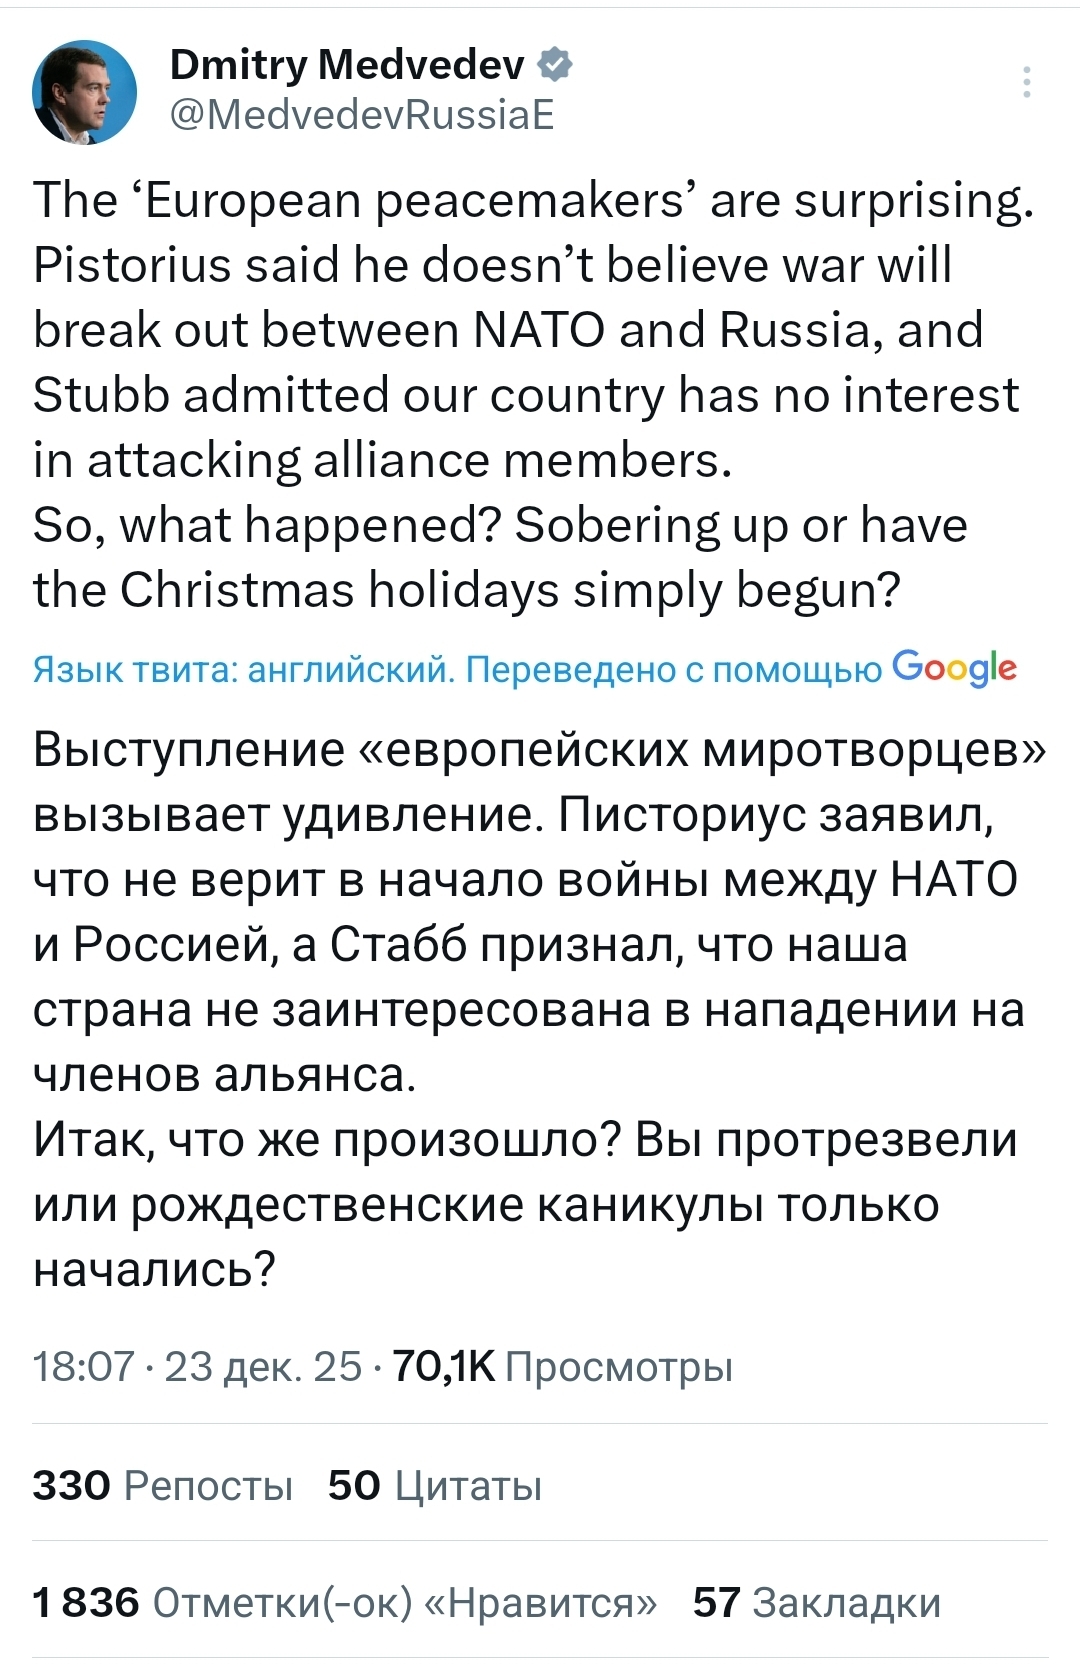Click the blue verified badge icon
The image size is (1080, 1666).
pos(556,66)
